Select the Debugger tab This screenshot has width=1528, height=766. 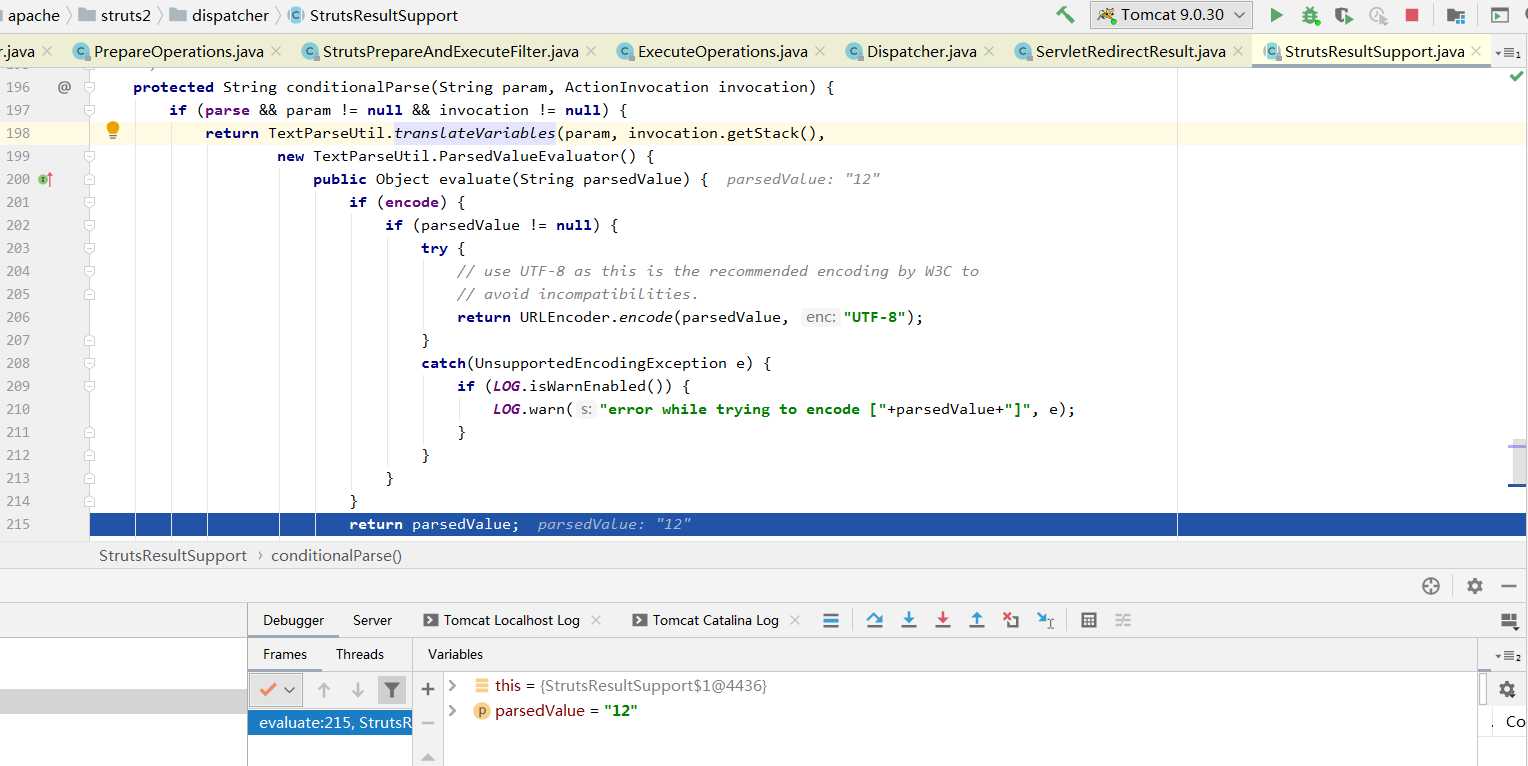[293, 620]
